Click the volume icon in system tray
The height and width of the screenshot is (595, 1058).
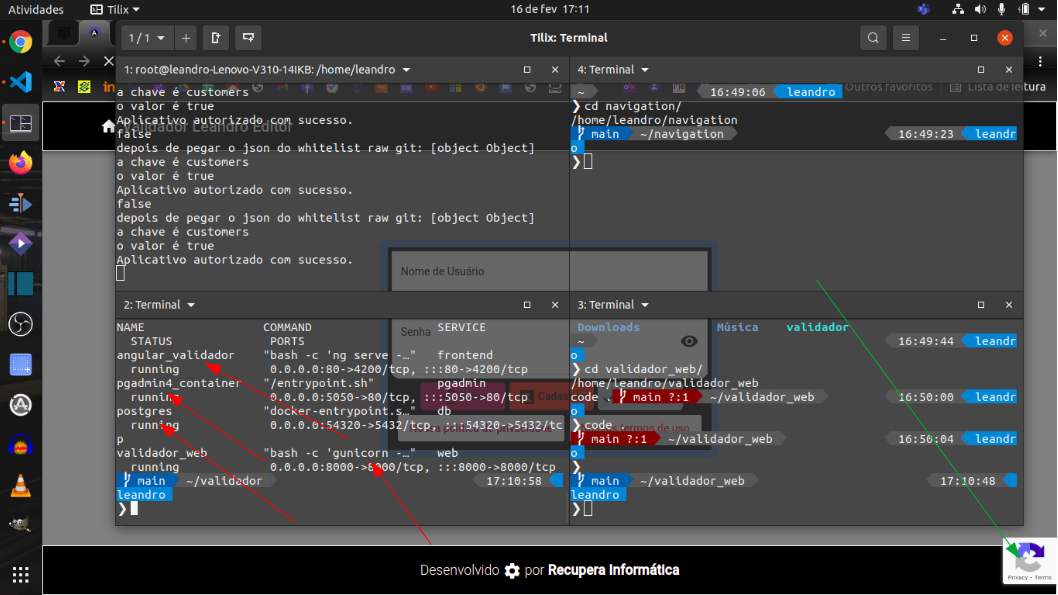[x=980, y=9]
